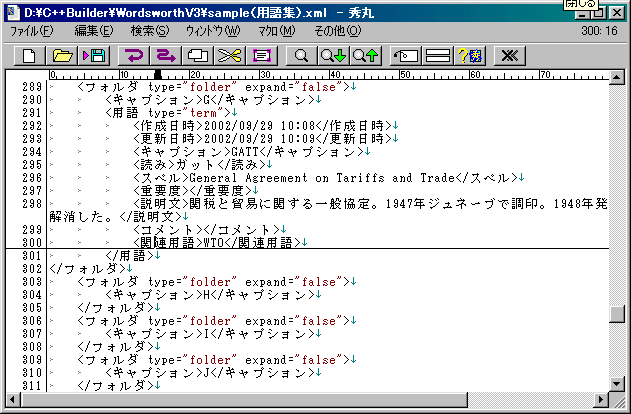Click the magnifier Search icon
Image resolution: width=631 pixels, height=414 pixels.
click(x=300, y=55)
